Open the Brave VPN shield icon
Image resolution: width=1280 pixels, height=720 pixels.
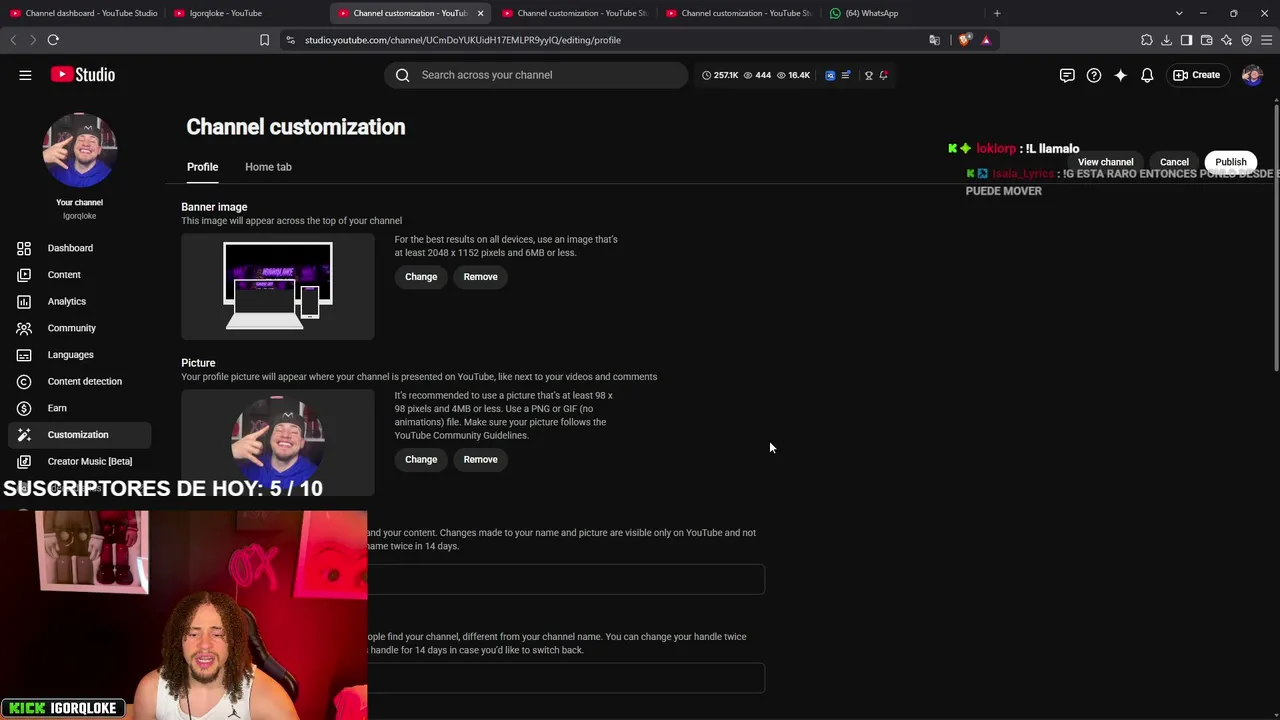1246,40
